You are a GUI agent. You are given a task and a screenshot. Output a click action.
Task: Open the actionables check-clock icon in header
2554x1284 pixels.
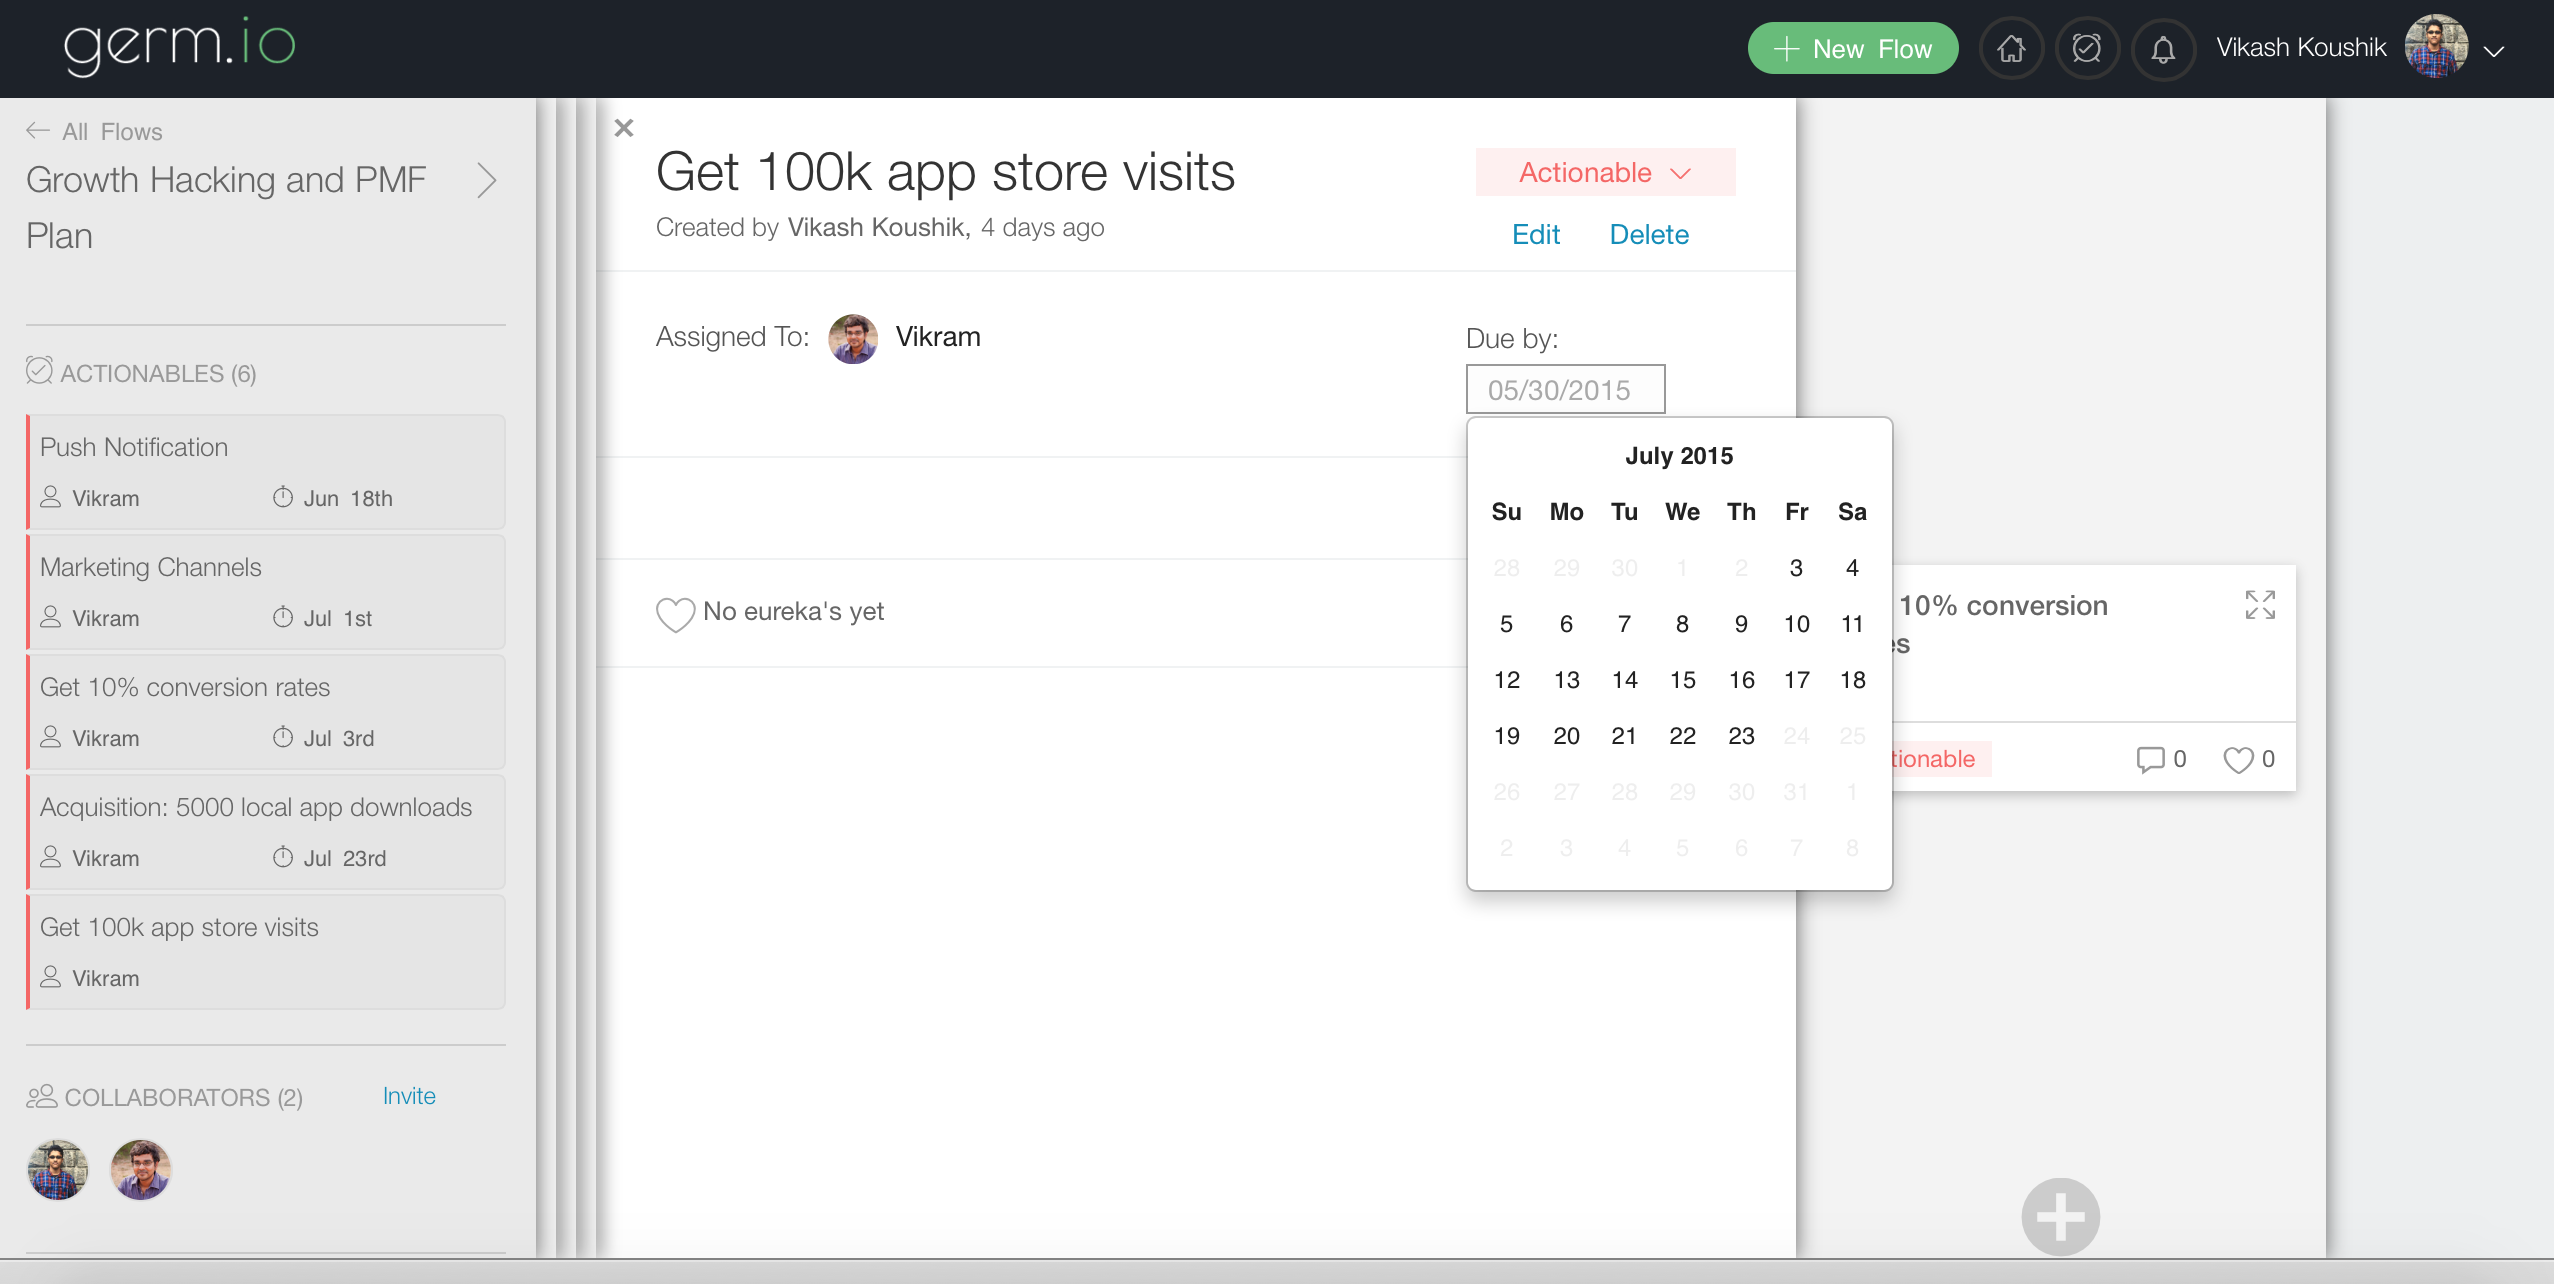pos(2087,48)
